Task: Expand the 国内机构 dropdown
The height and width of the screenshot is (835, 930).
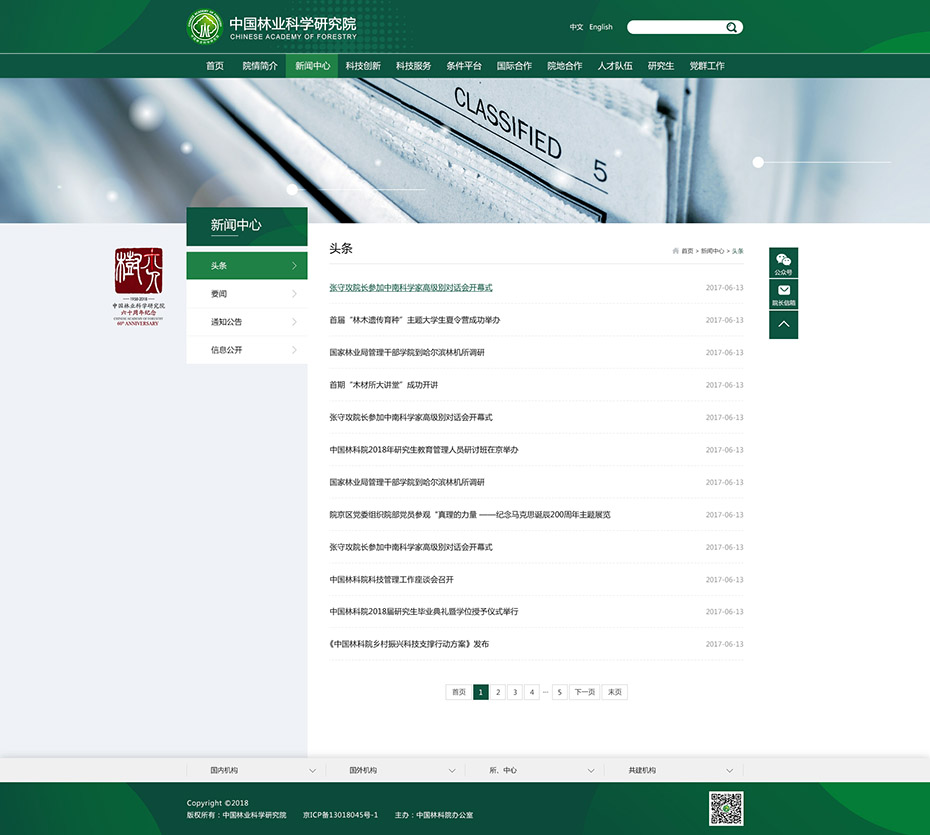Action: pyautogui.click(x=255, y=771)
